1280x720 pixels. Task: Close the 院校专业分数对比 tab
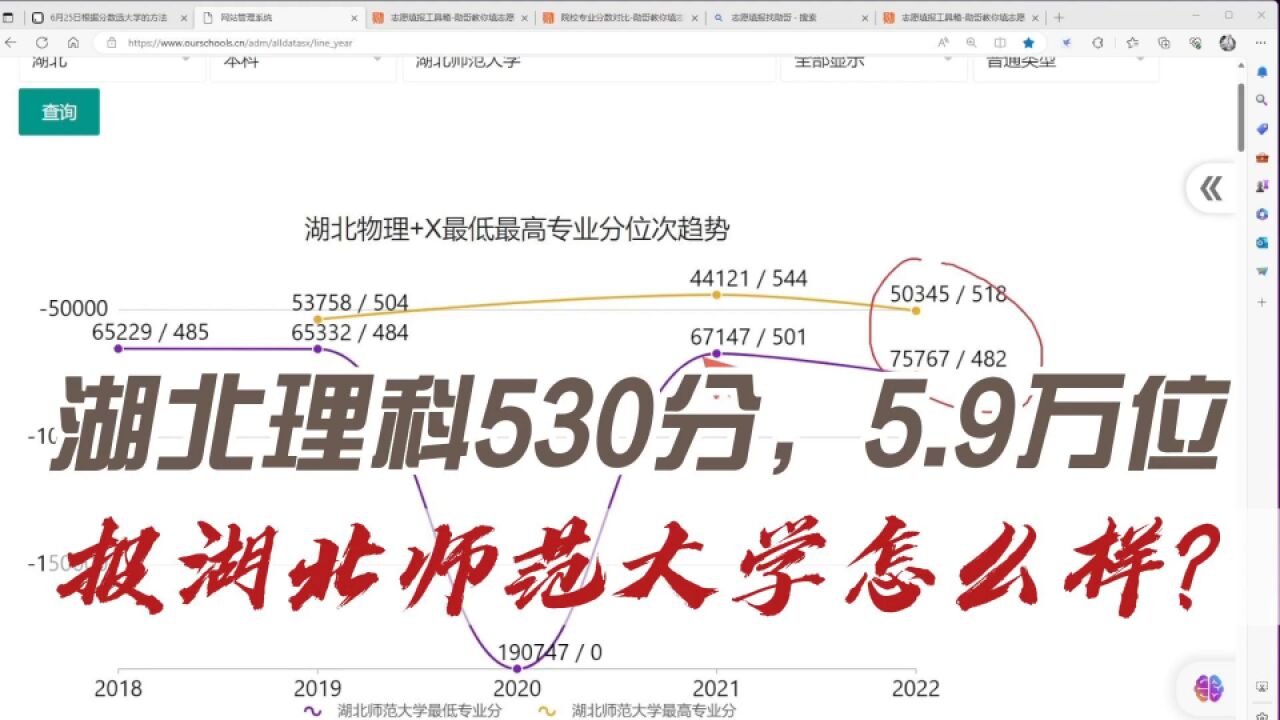[695, 18]
